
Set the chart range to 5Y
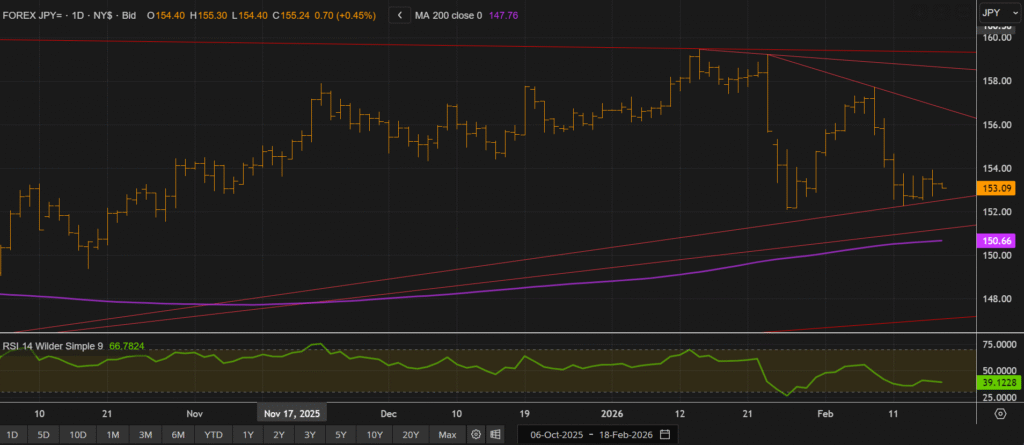(x=341, y=435)
